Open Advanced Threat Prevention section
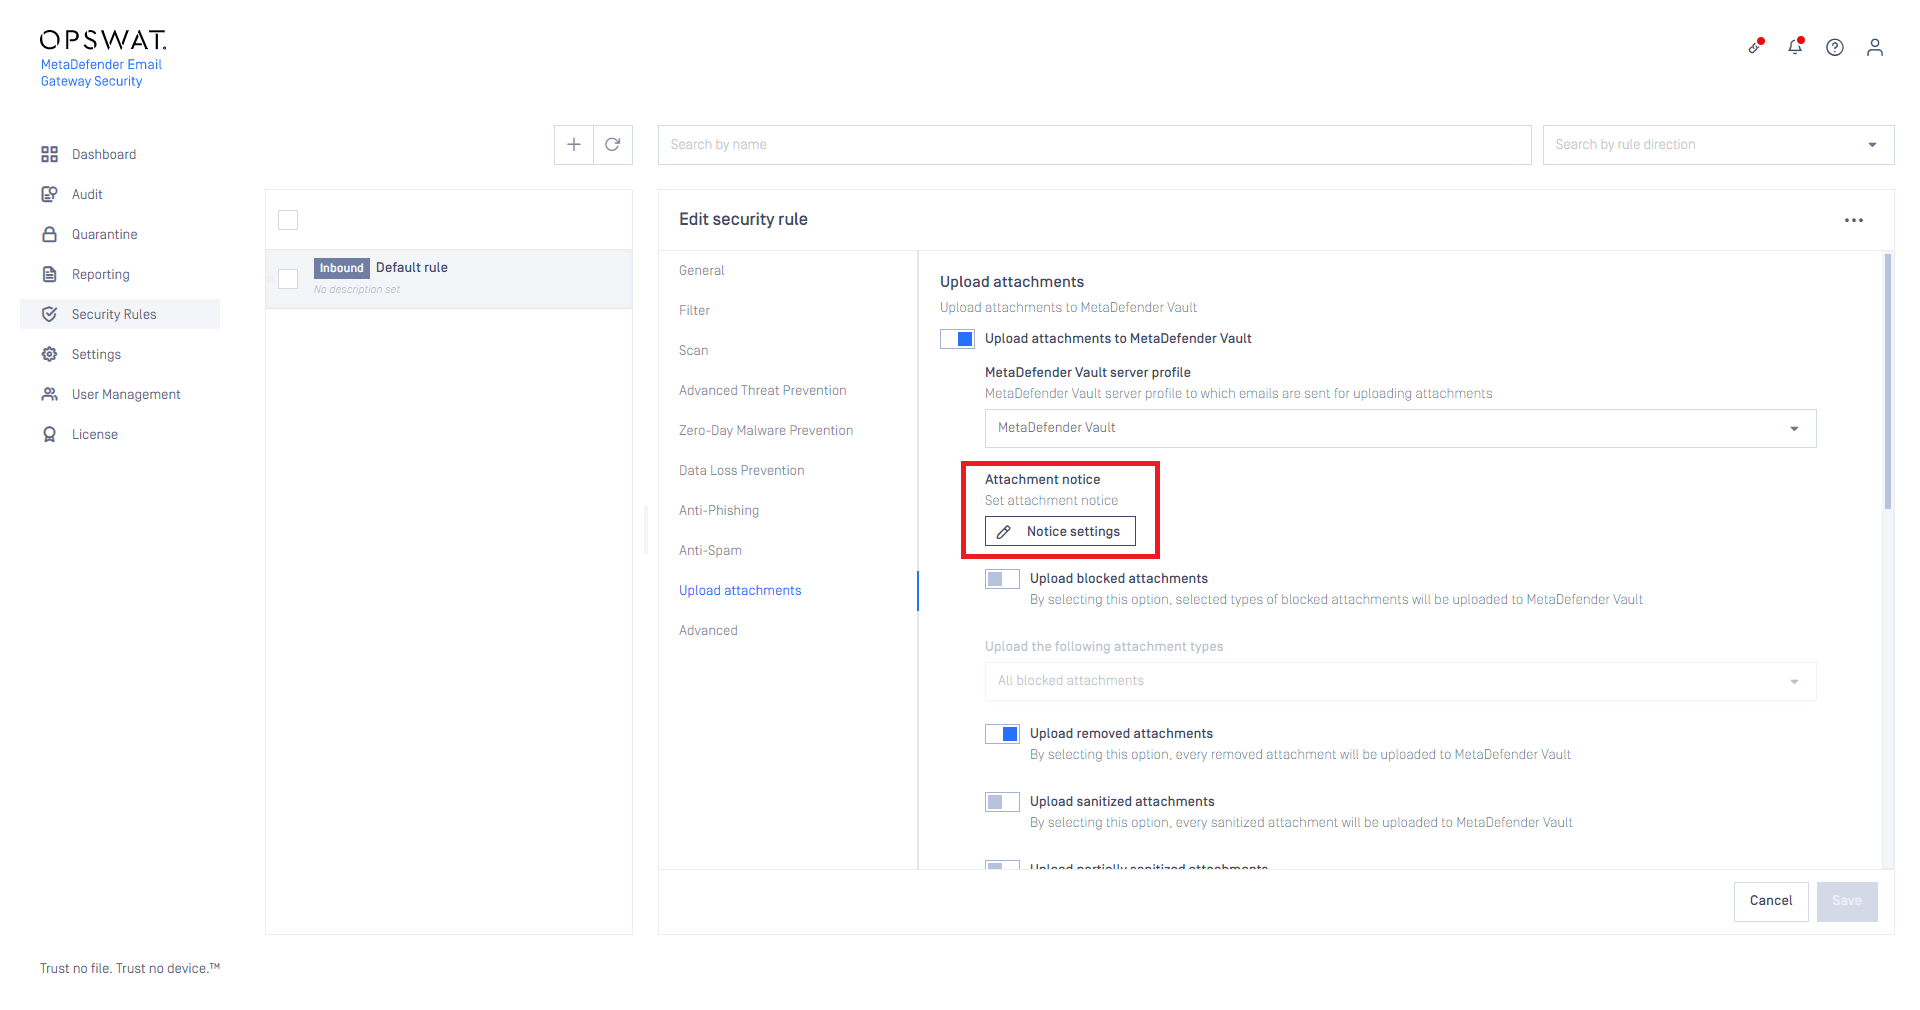Image resolution: width=1920 pixels, height=1010 pixels. 762,390
